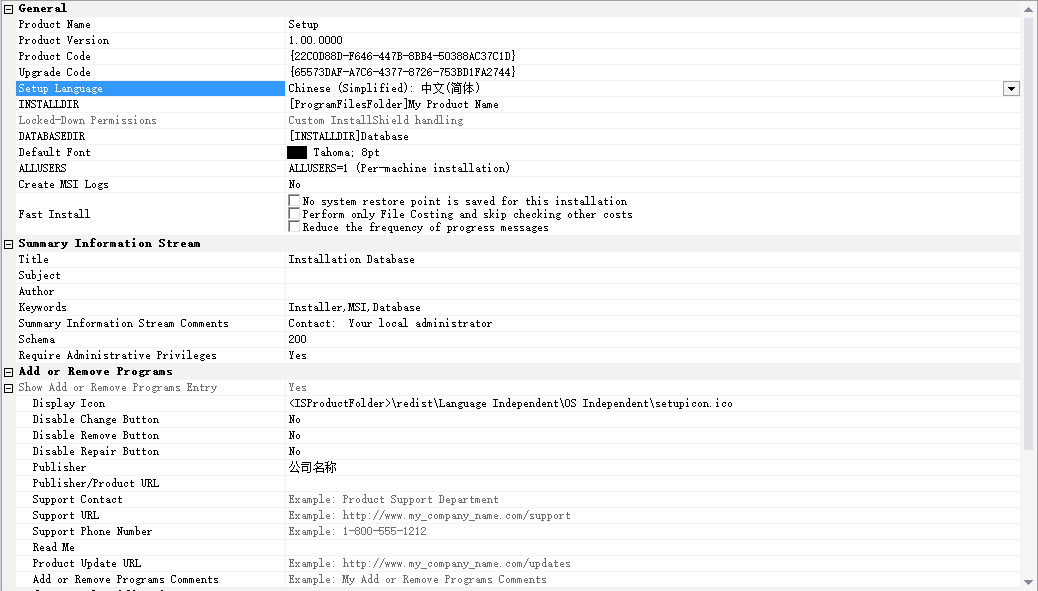Click the Default Font color swatch
The width and height of the screenshot is (1038, 591).
(295, 151)
